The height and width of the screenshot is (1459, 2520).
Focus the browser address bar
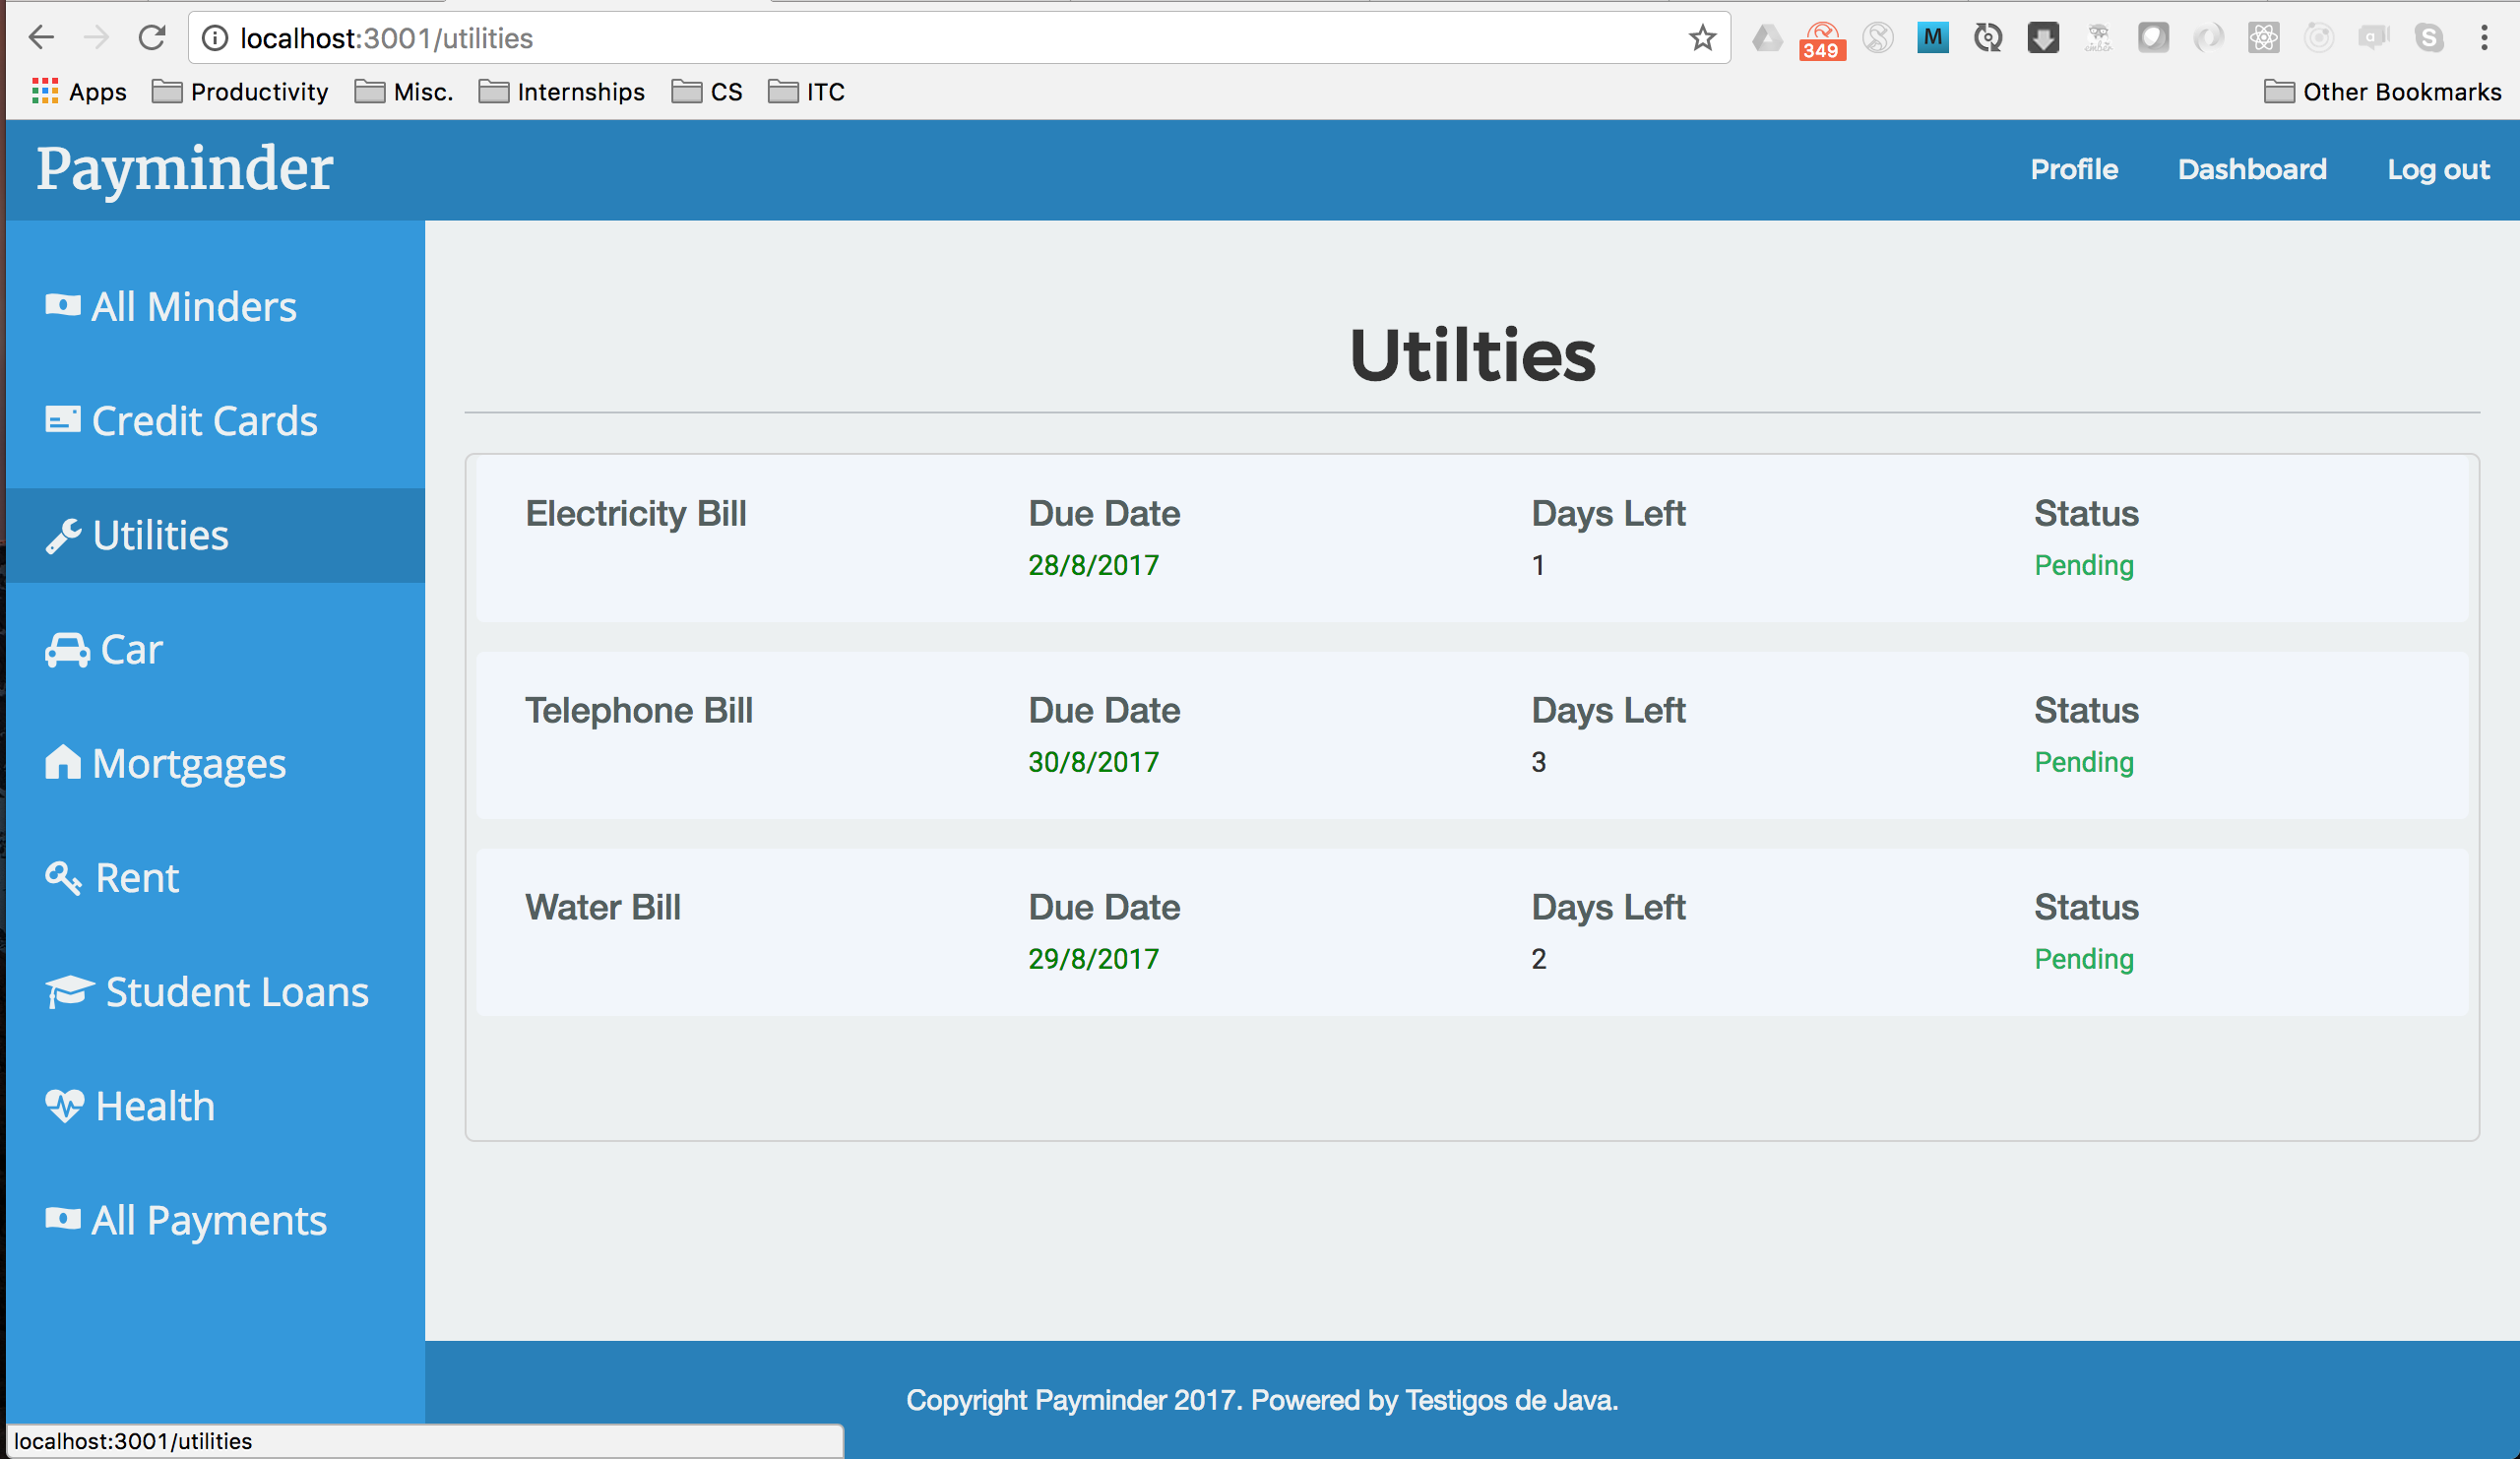[900, 38]
